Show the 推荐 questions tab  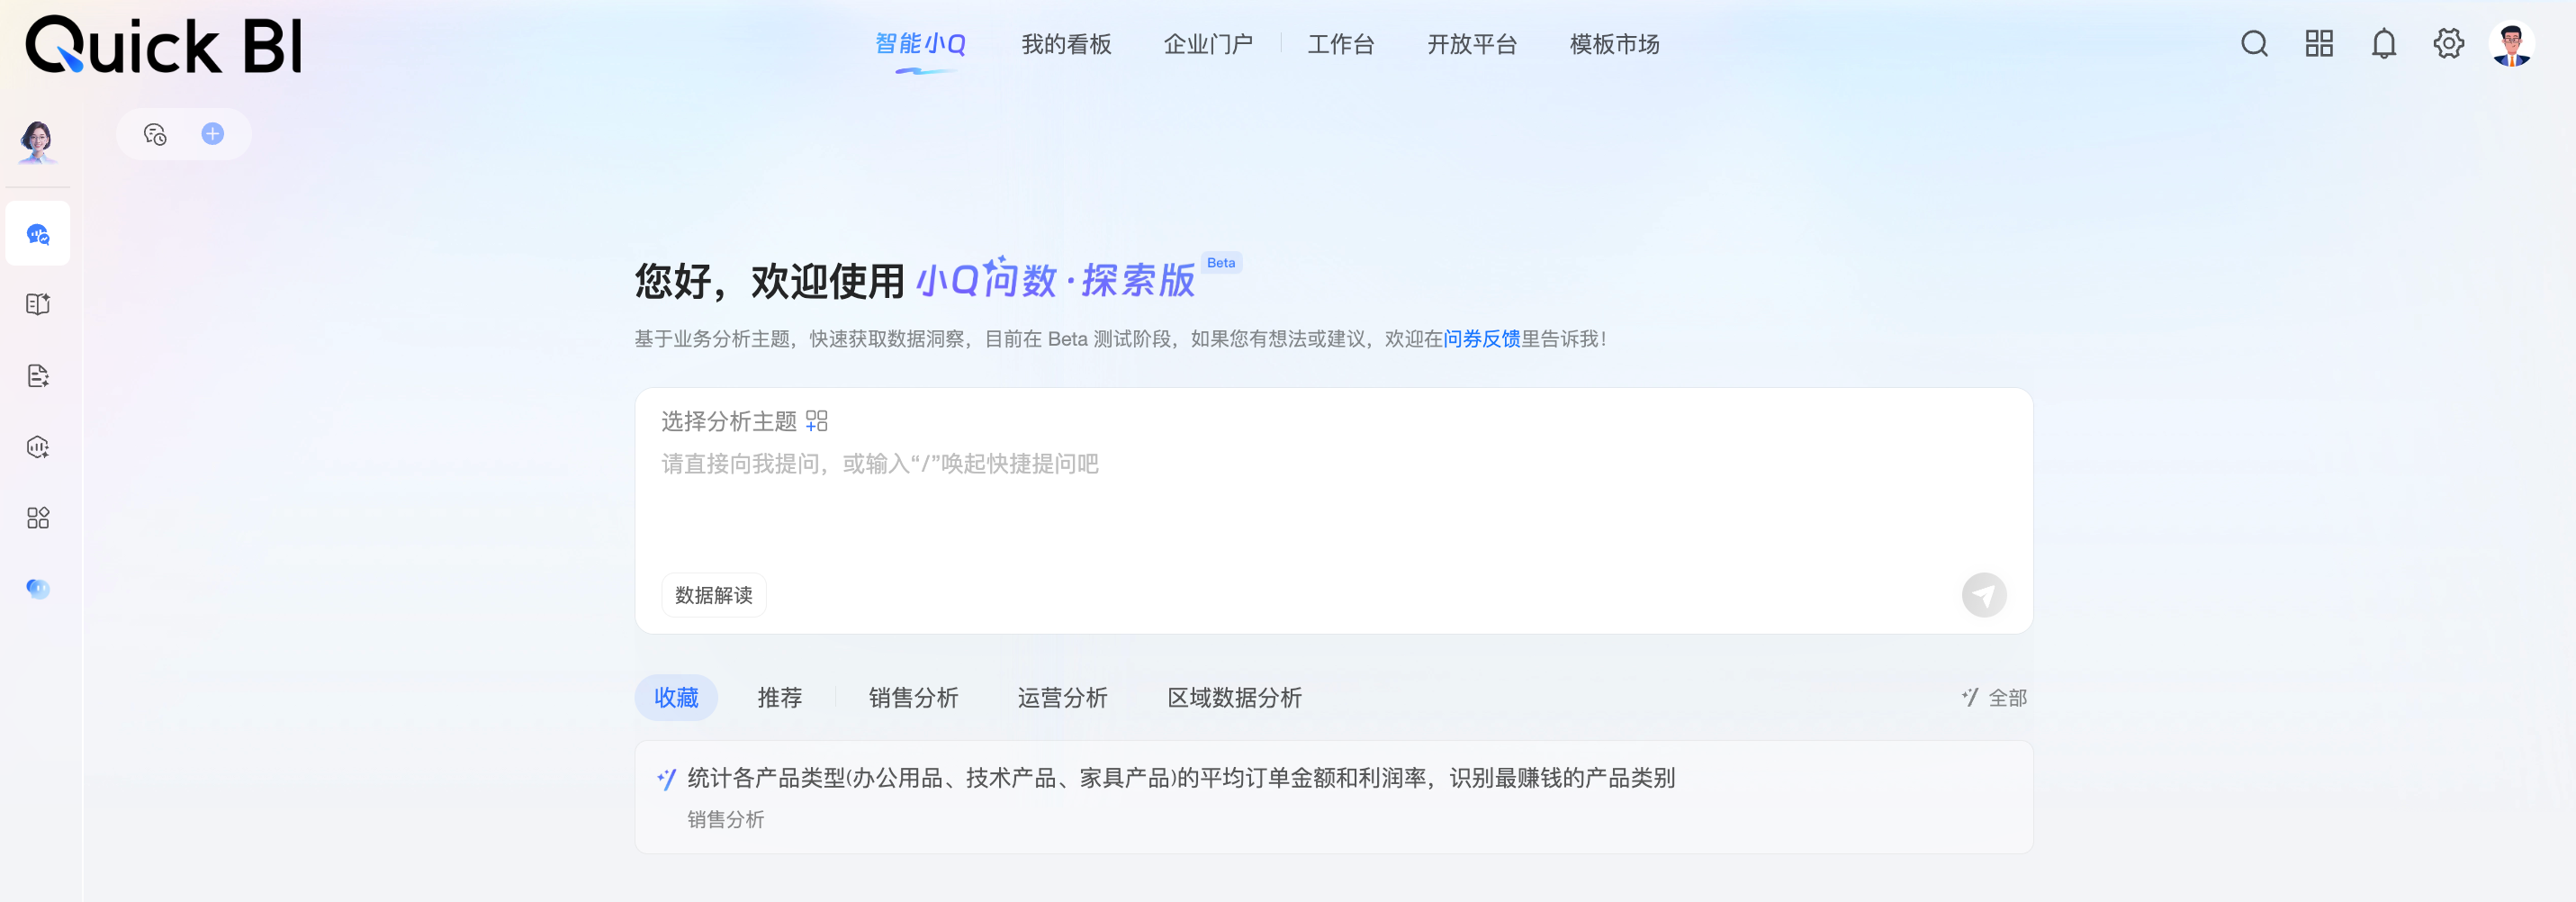[x=780, y=698]
